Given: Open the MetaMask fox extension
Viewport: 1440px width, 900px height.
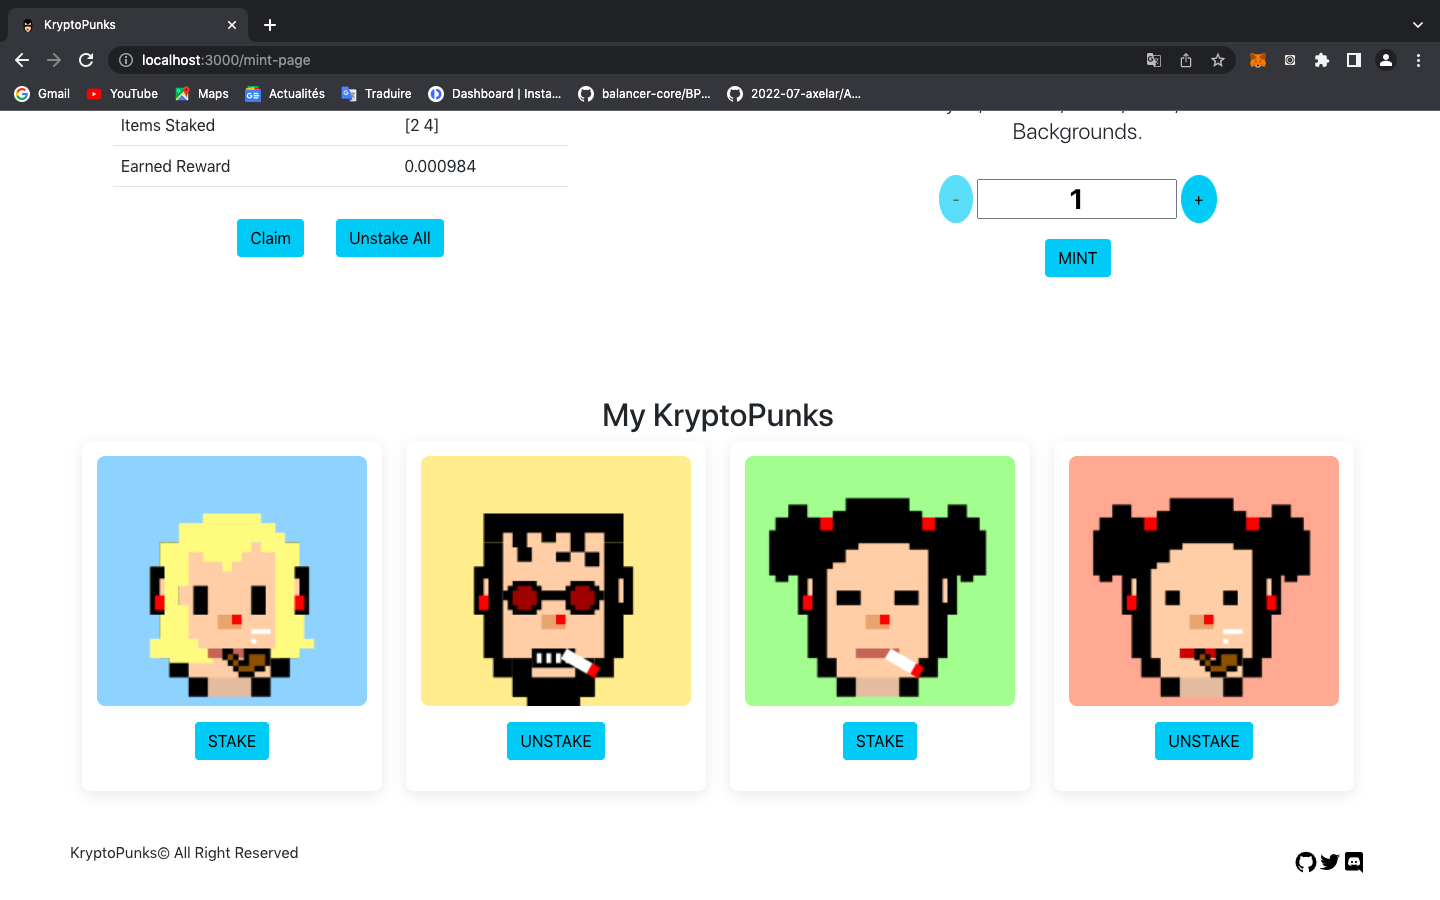Looking at the screenshot, I should (1258, 60).
